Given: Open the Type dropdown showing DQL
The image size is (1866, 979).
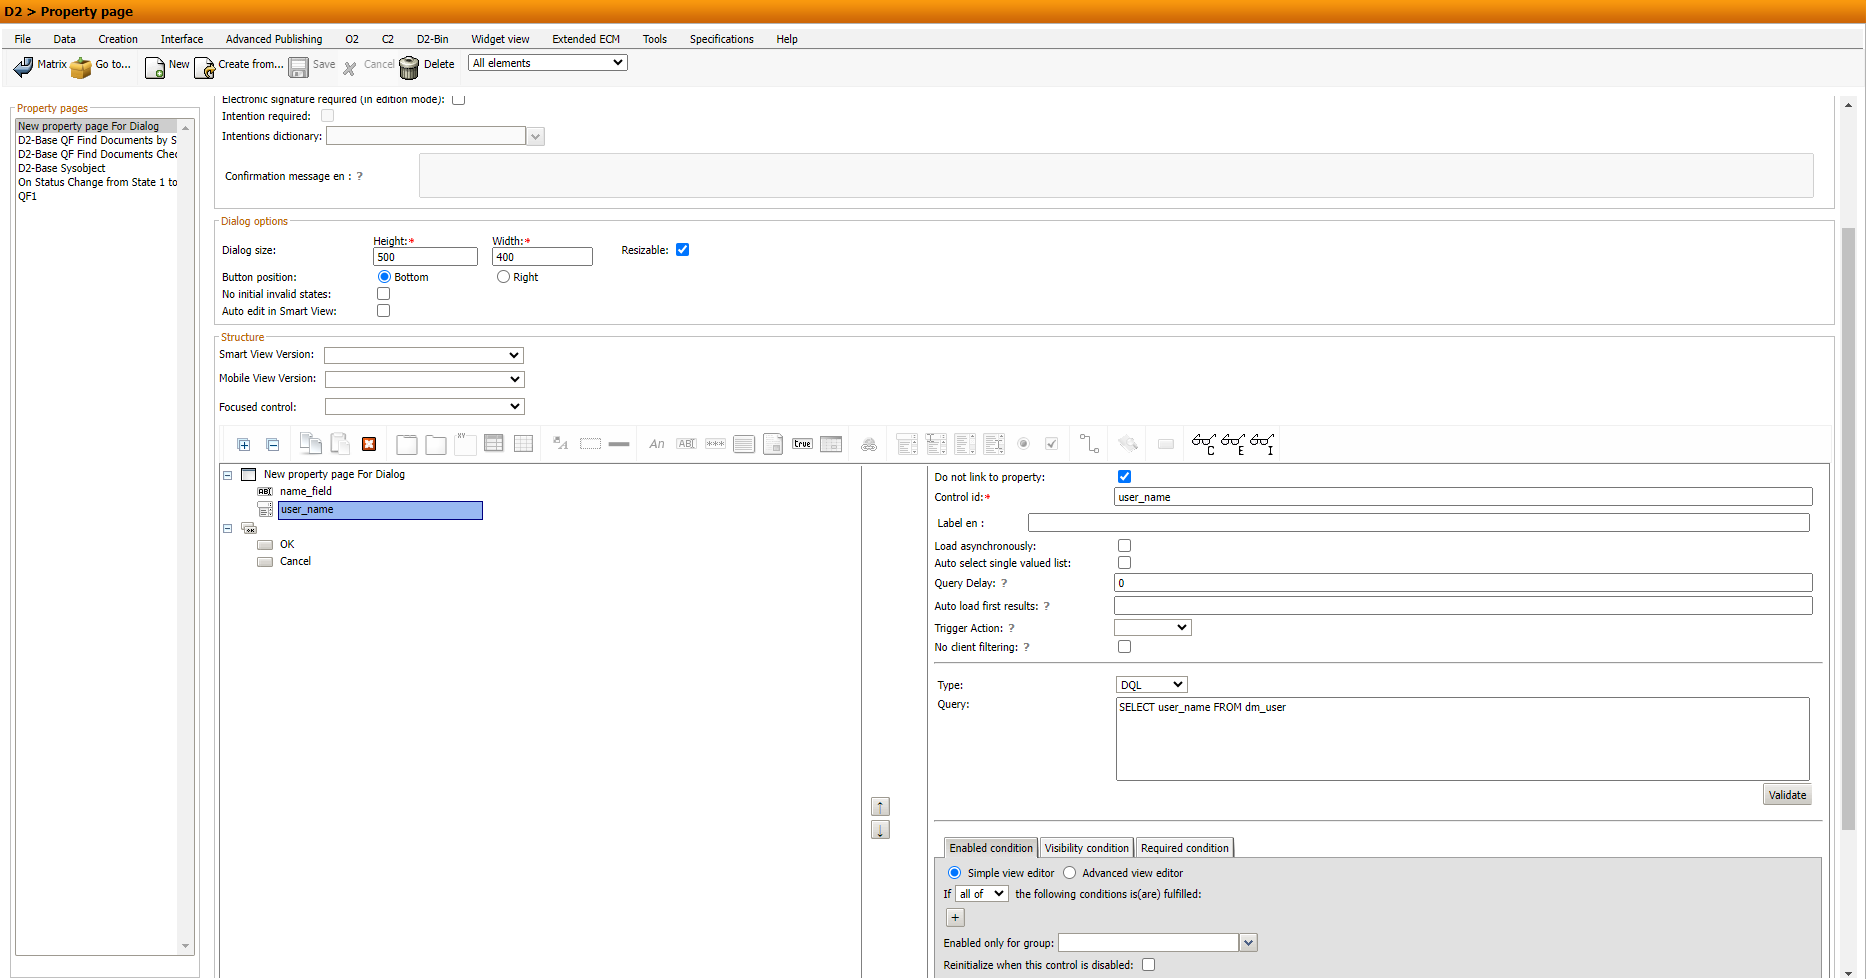Looking at the screenshot, I should [x=1150, y=684].
